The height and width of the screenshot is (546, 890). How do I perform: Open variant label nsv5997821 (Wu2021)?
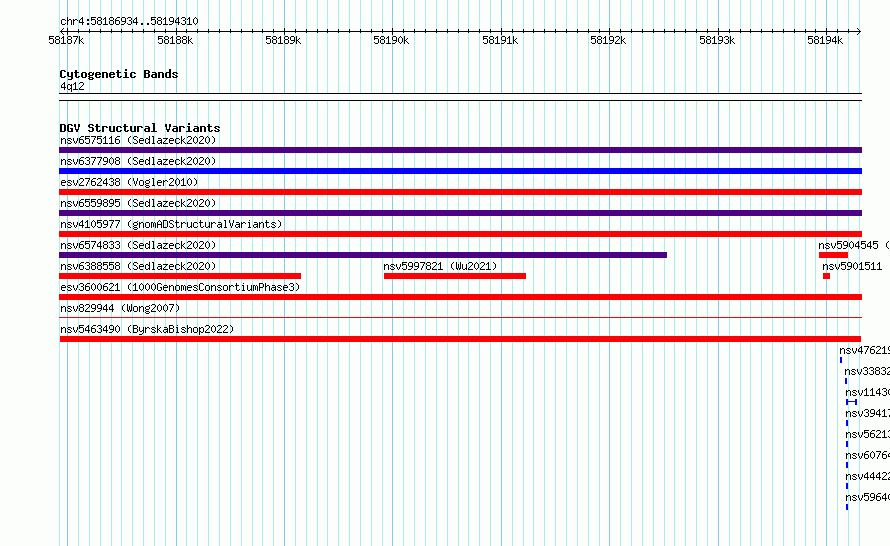pos(440,266)
